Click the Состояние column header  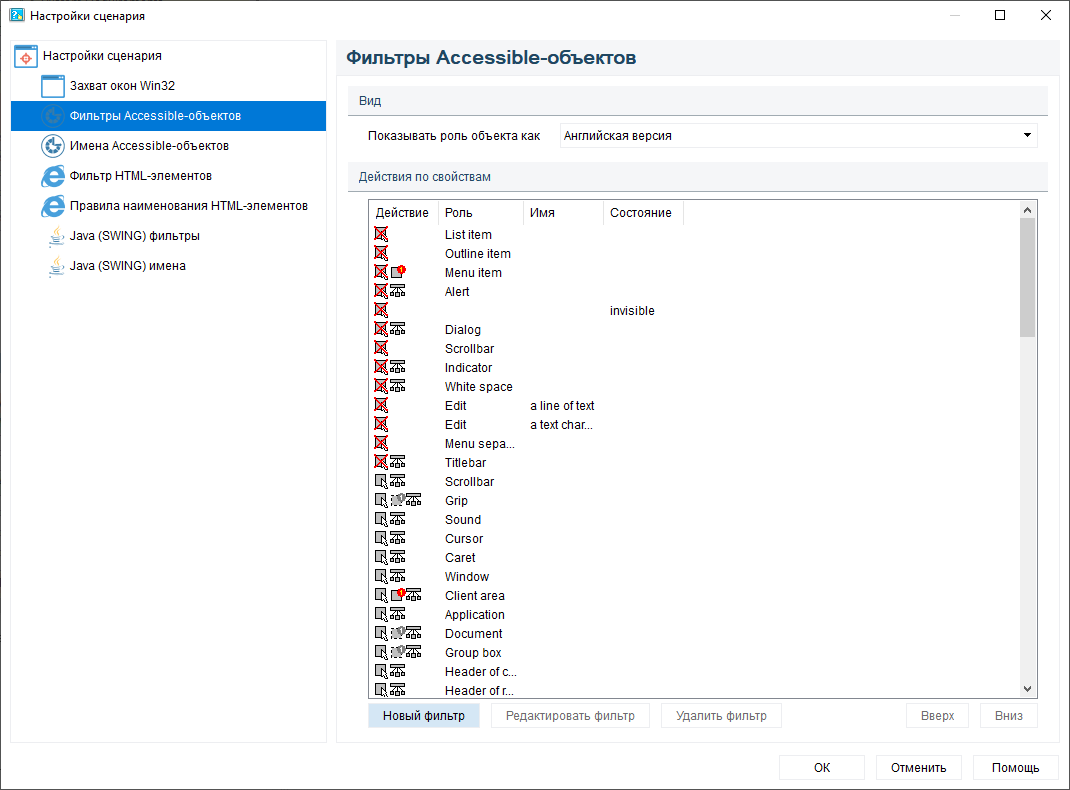(x=640, y=213)
